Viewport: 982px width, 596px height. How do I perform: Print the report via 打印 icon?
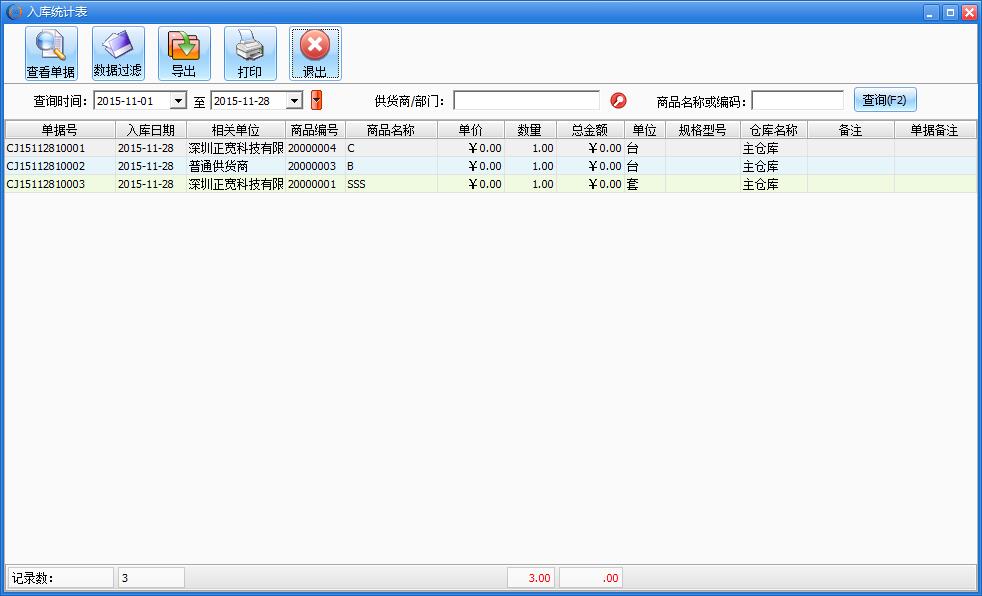click(x=250, y=53)
